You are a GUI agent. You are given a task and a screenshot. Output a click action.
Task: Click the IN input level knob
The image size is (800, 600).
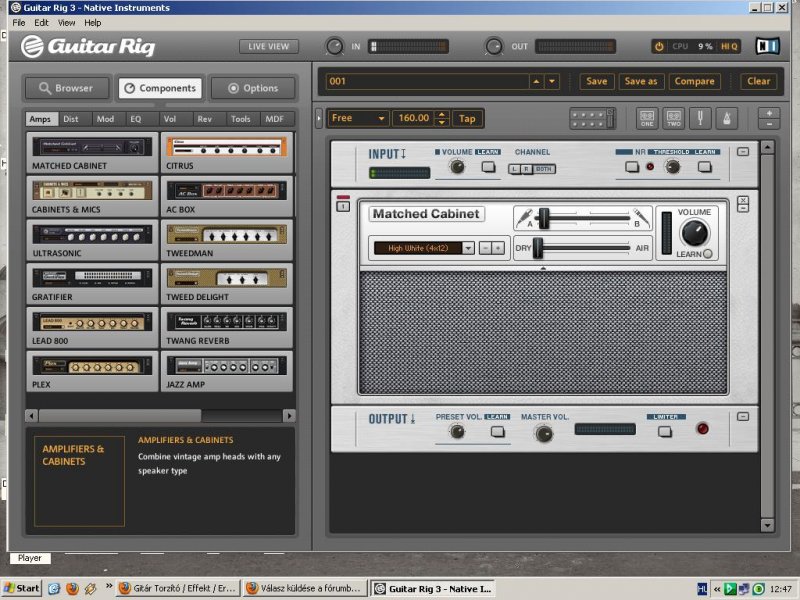click(x=335, y=46)
